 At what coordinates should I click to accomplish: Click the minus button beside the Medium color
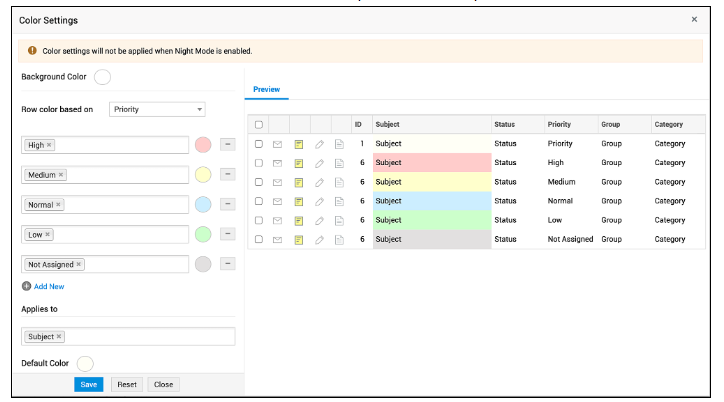pyautogui.click(x=227, y=175)
